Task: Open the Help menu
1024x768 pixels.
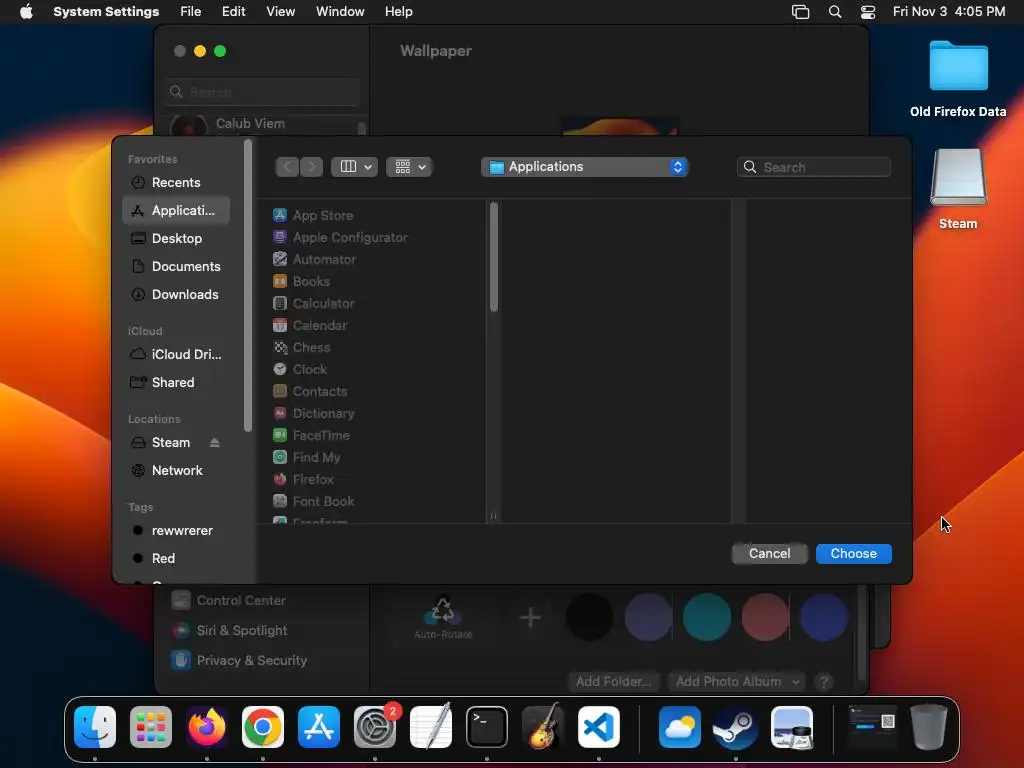Action: tap(398, 12)
